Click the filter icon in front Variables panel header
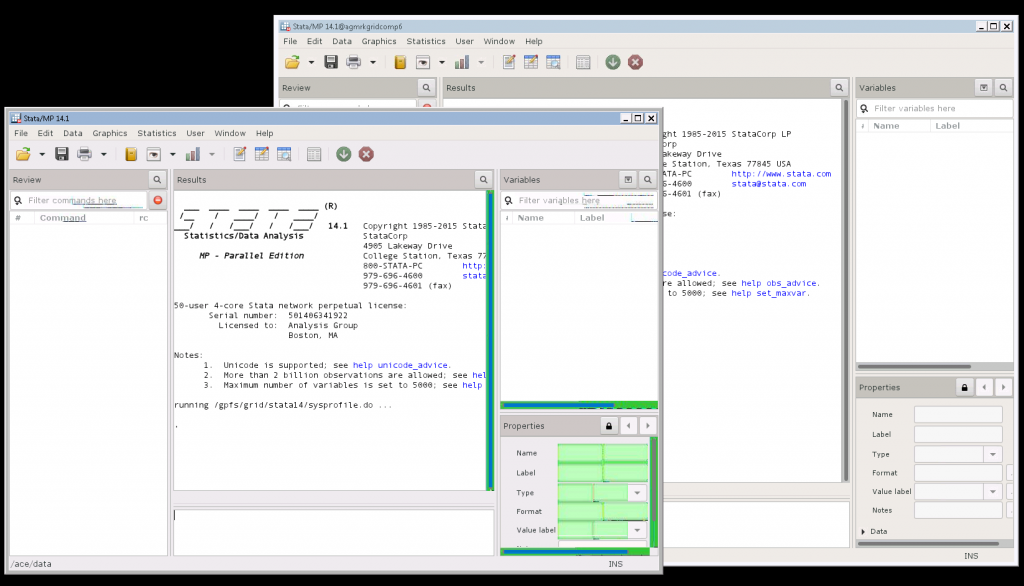1024x586 pixels. pos(628,180)
